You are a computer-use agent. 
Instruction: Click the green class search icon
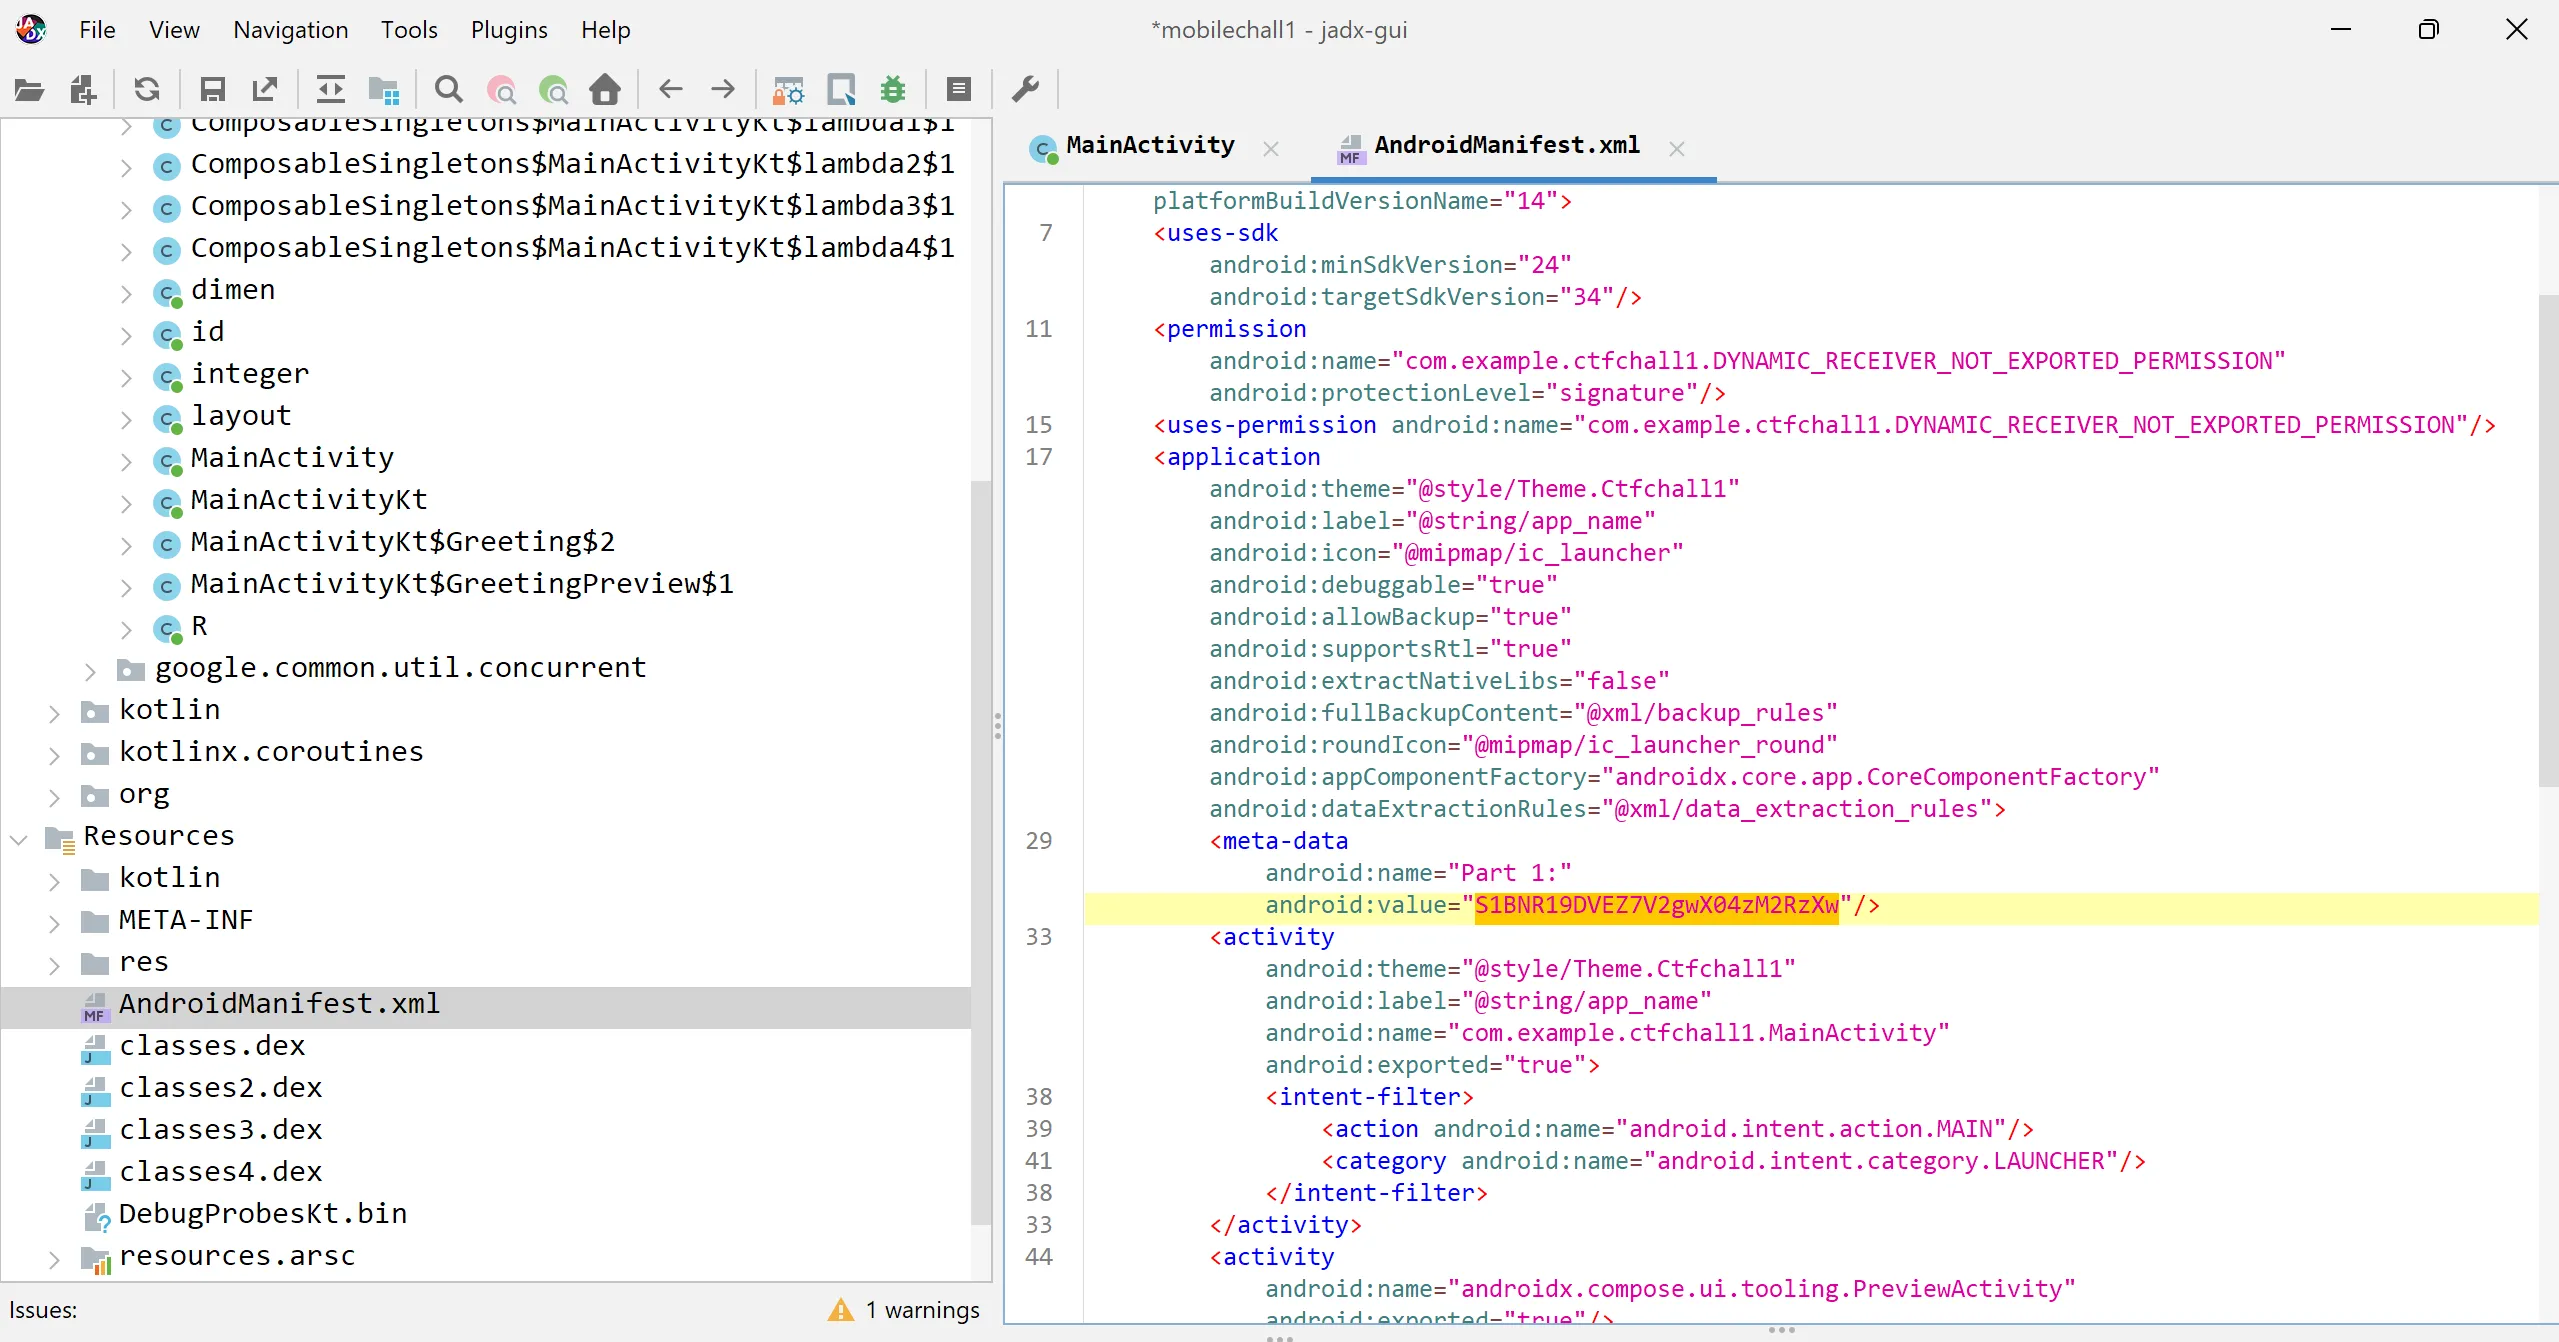tap(553, 90)
